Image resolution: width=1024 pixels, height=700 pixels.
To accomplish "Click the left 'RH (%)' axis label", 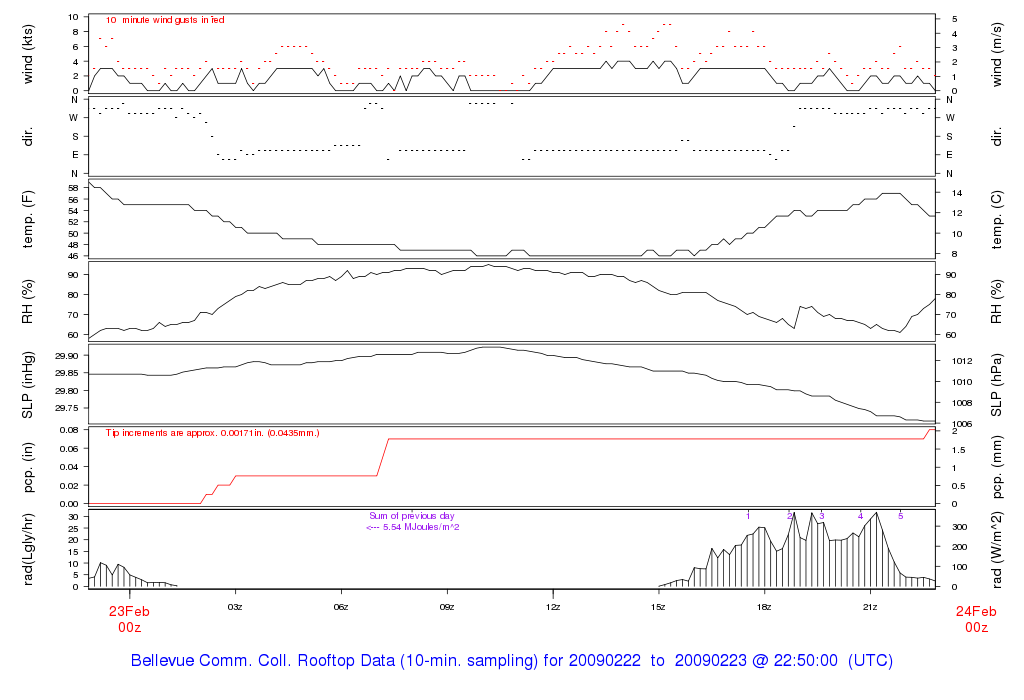I will pyautogui.click(x=27, y=302).
